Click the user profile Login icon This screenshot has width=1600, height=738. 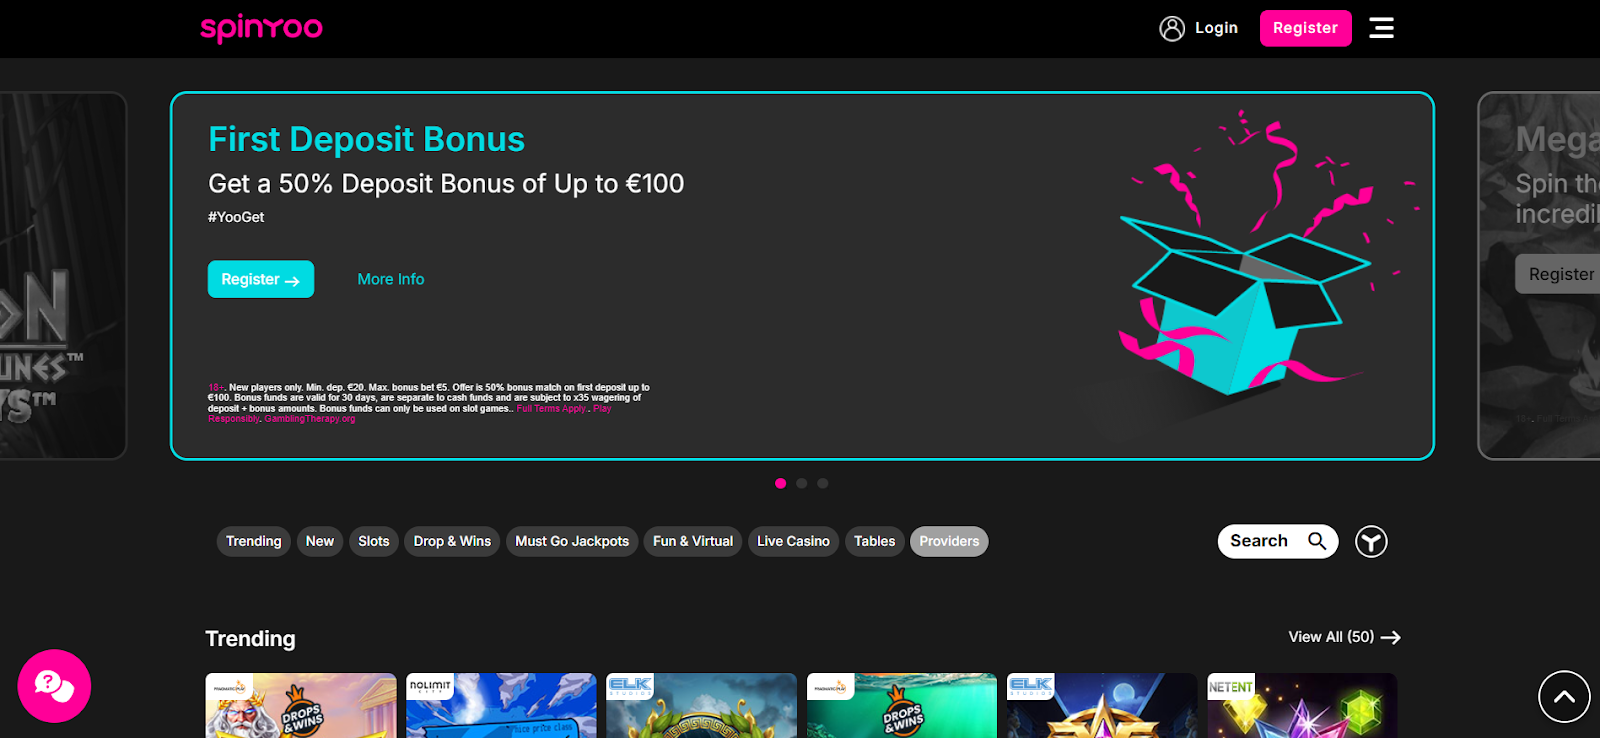pos(1172,29)
